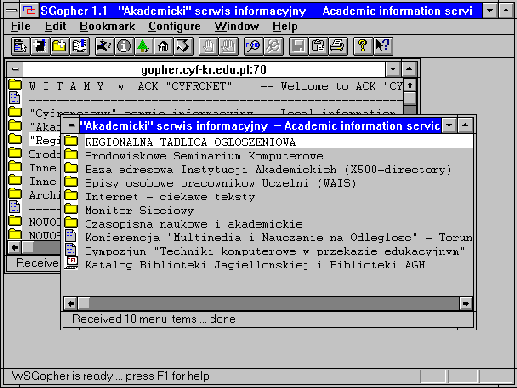Screen dimensions: 517x388
Task: Open Internet - ciekawe teksty item
Action: pyautogui.click(x=170, y=197)
